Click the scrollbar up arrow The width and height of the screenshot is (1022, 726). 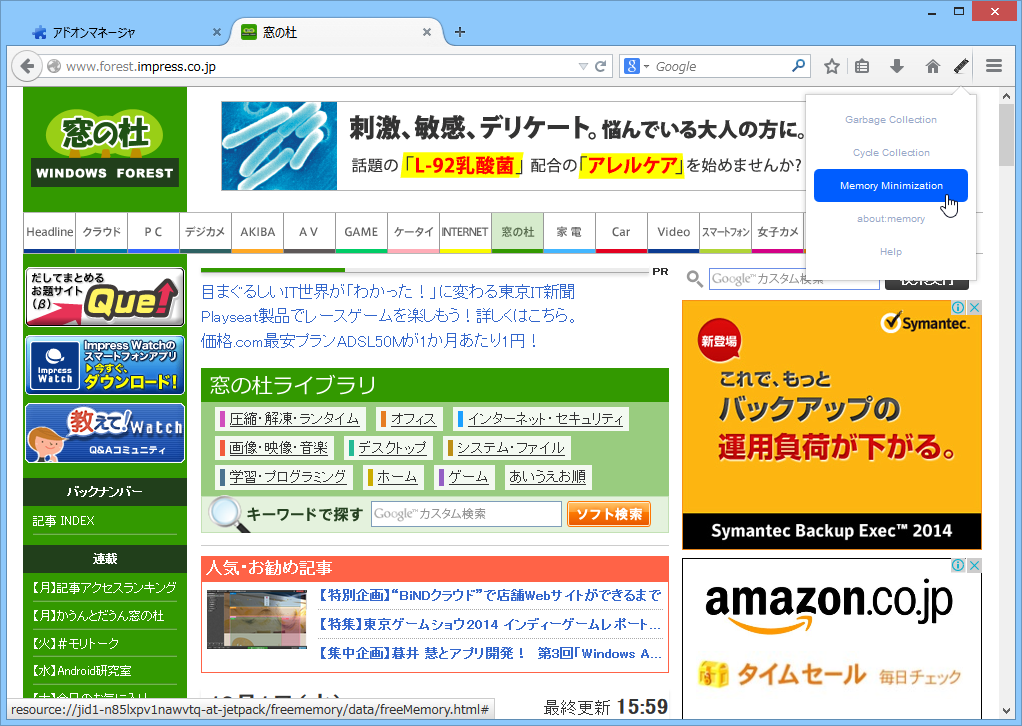click(1008, 94)
